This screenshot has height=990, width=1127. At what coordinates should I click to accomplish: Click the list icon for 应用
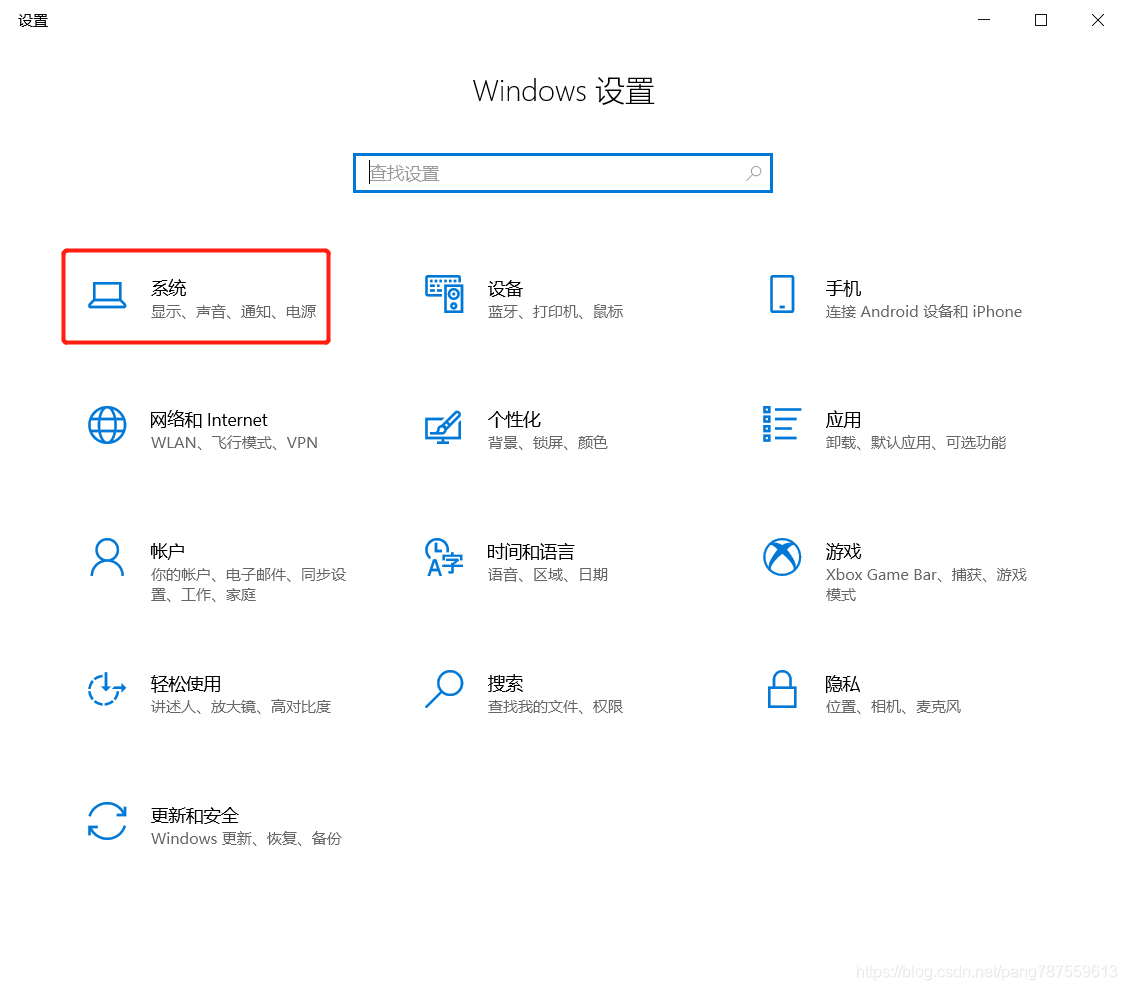pyautogui.click(x=781, y=424)
